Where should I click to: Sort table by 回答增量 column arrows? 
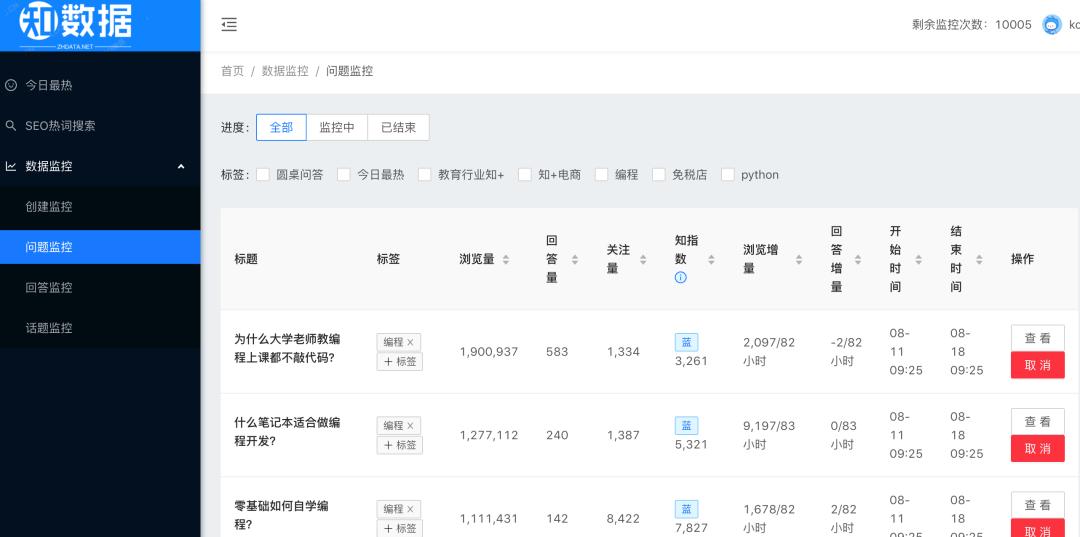coord(858,260)
